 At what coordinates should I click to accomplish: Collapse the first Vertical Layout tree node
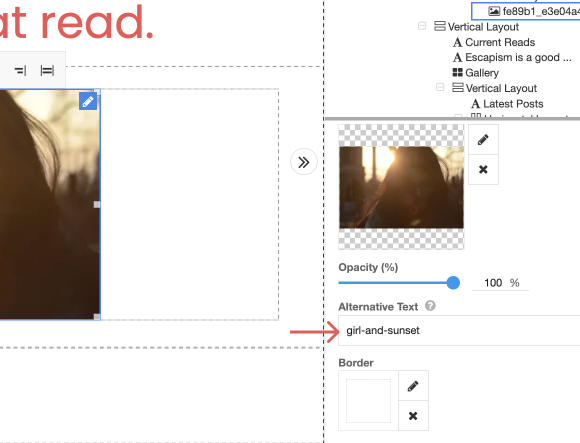(x=422, y=26)
